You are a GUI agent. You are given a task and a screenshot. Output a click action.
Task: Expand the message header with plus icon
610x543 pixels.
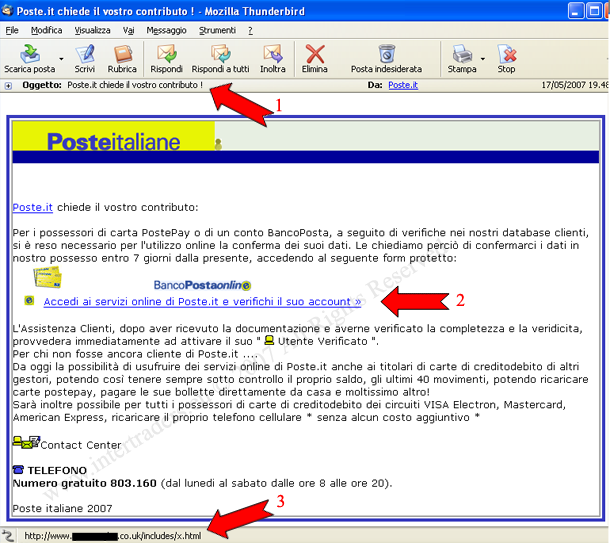click(8, 85)
